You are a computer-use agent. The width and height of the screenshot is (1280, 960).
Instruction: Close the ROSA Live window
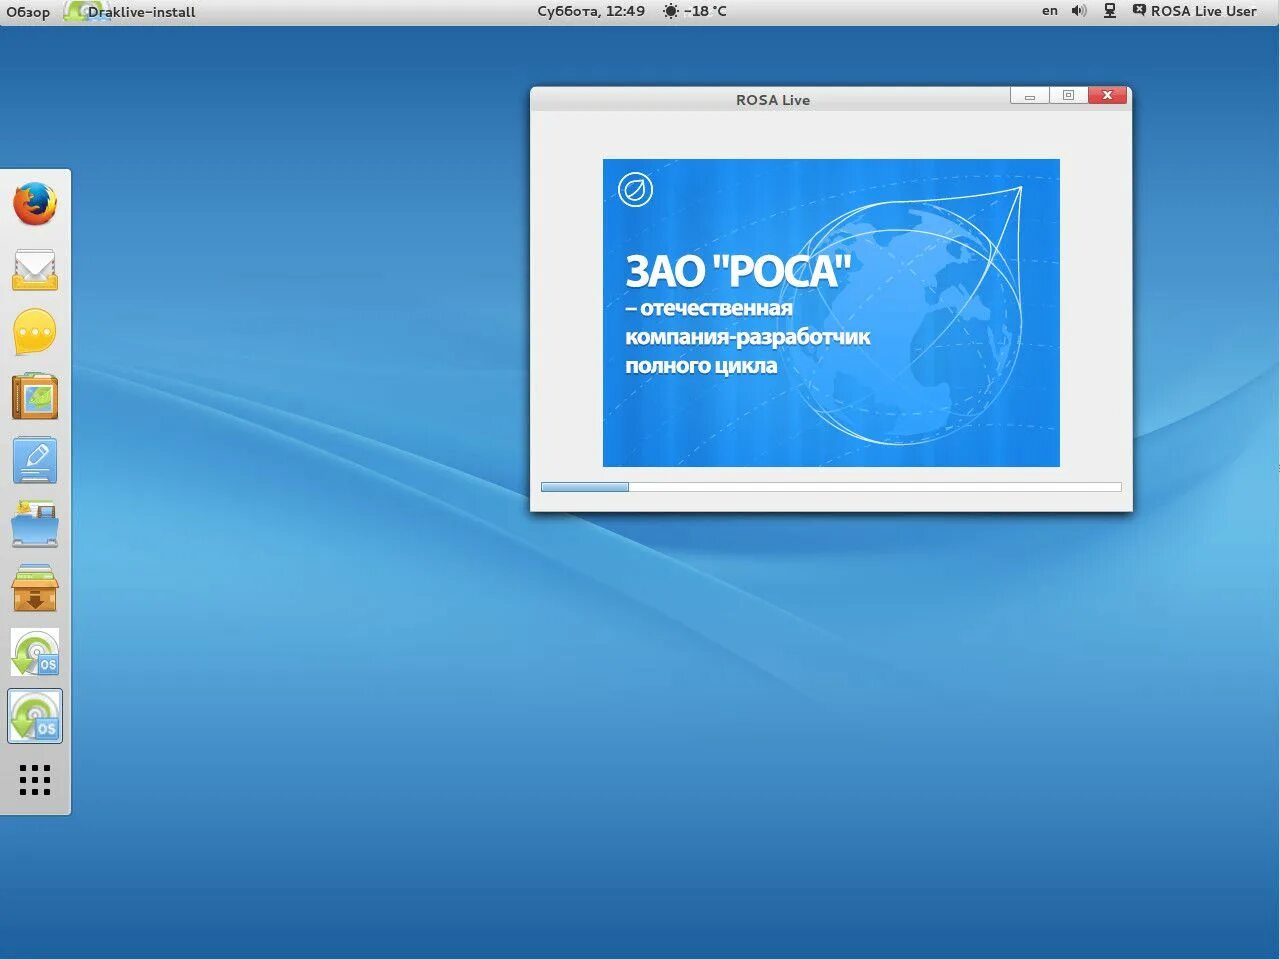(x=1107, y=96)
